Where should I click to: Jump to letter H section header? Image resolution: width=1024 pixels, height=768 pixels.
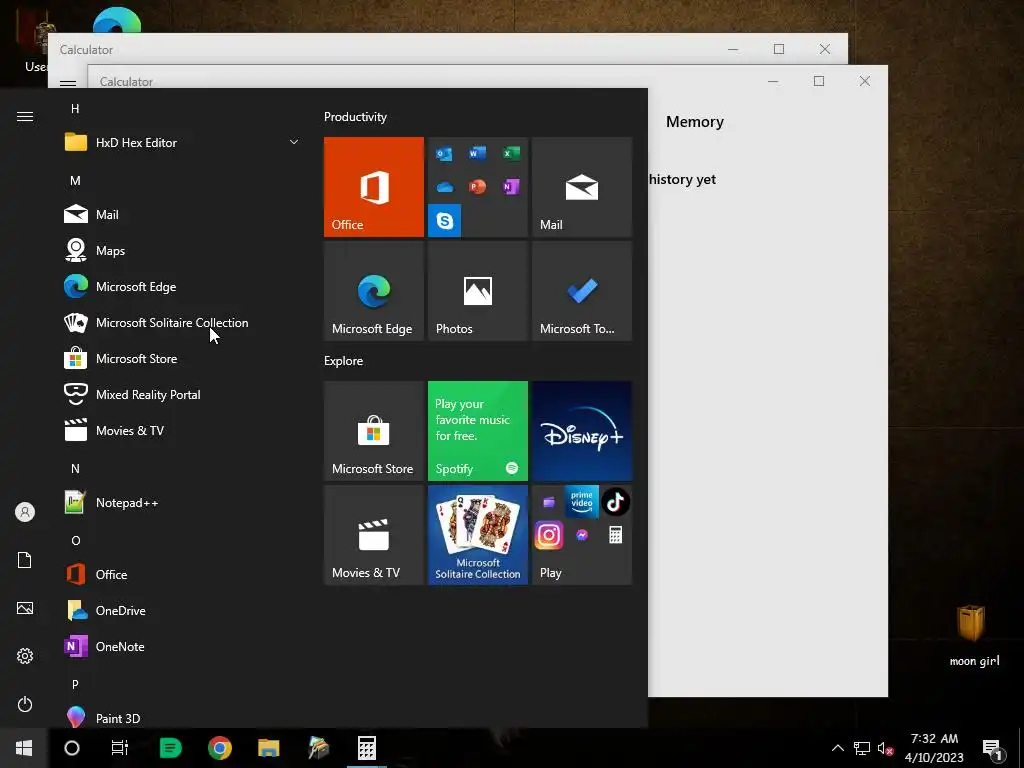tap(75, 108)
